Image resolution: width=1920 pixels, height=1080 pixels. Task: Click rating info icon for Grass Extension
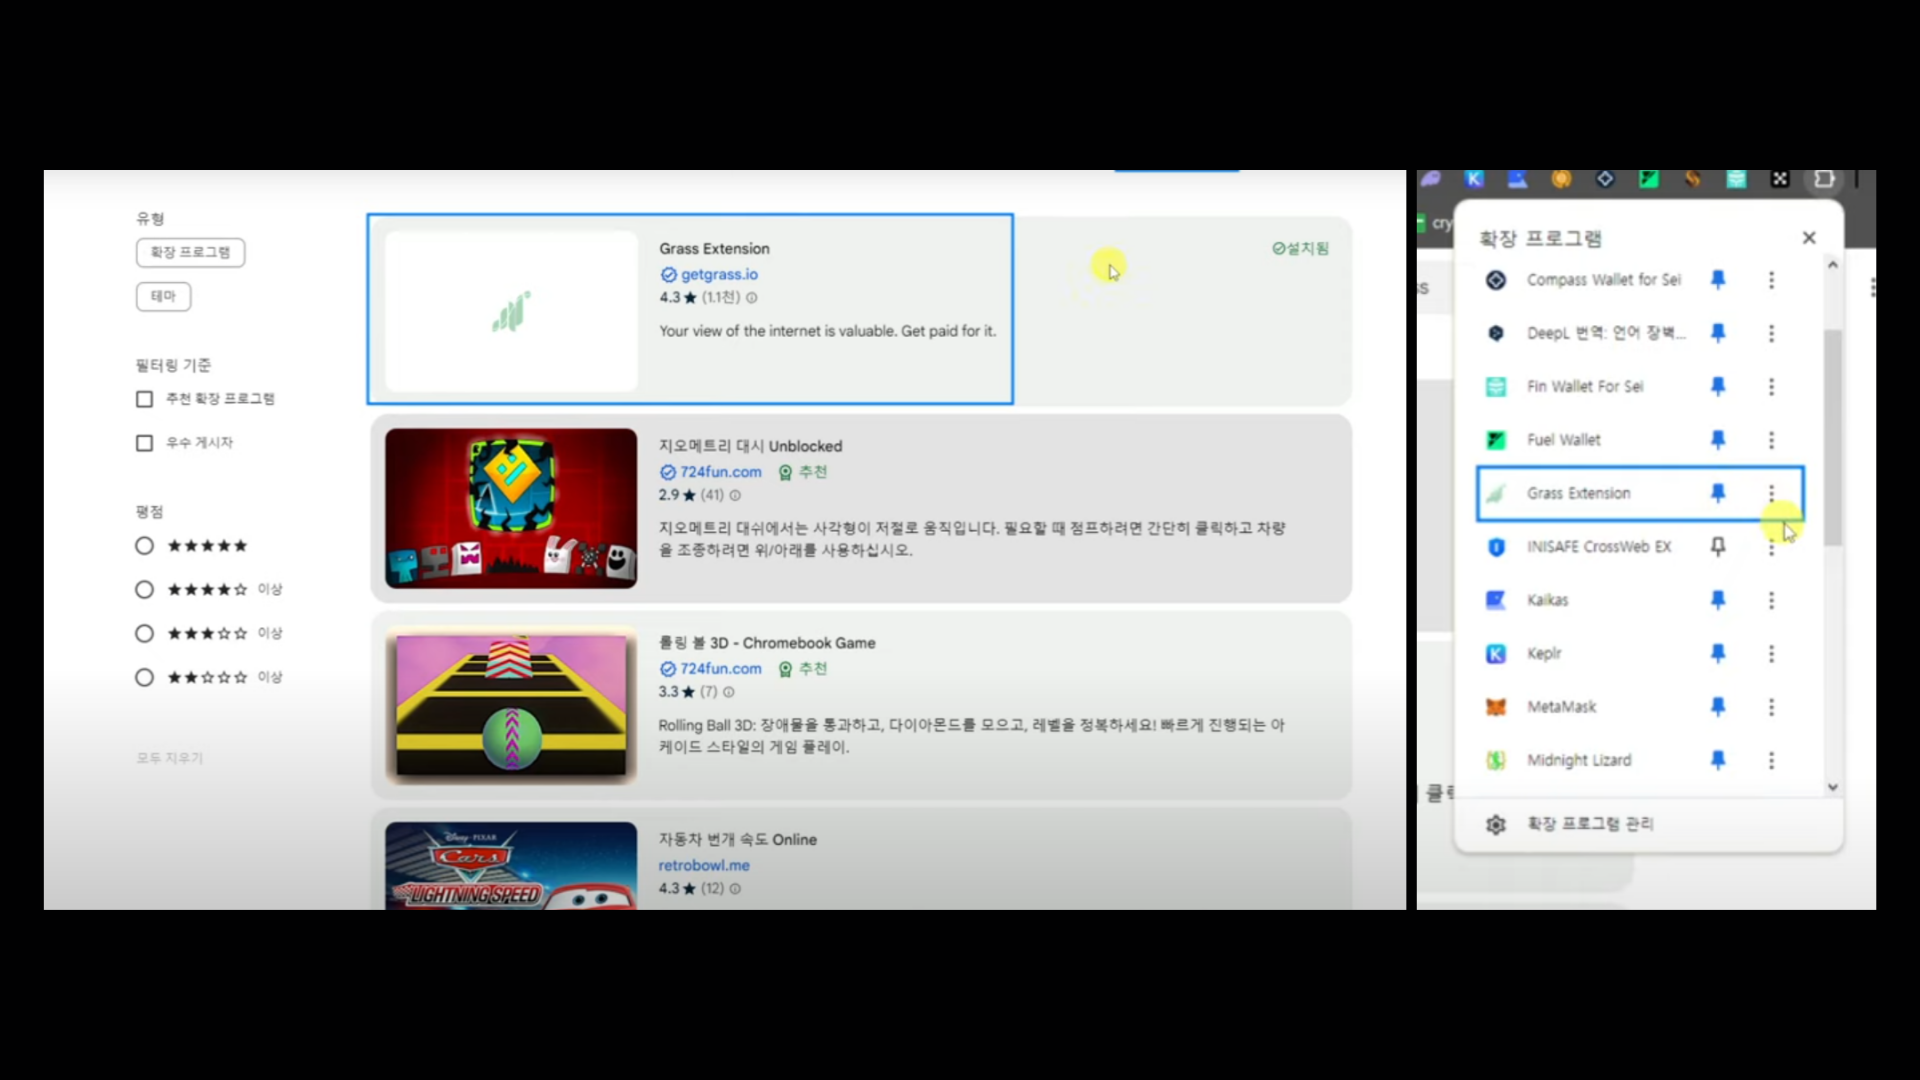[x=752, y=298]
